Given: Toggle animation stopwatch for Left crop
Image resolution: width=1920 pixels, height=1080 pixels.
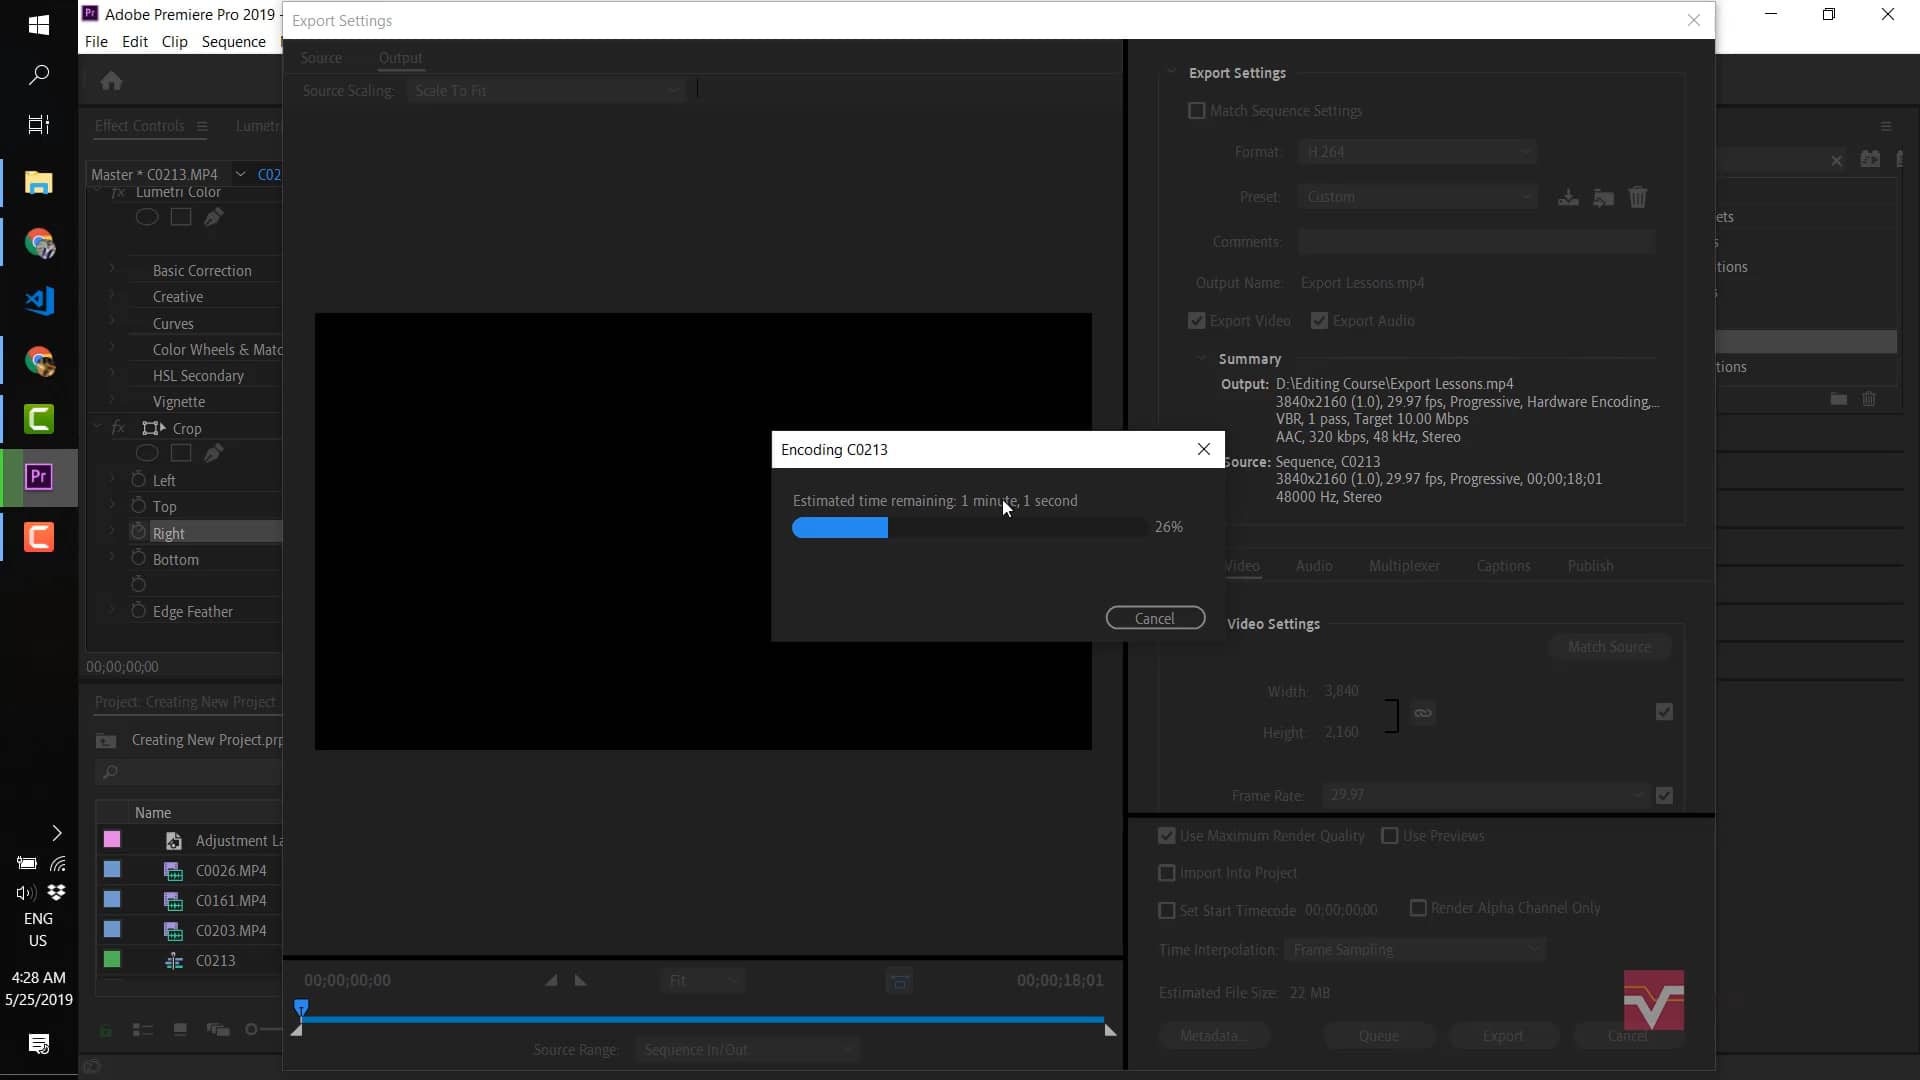Looking at the screenshot, I should click(138, 480).
